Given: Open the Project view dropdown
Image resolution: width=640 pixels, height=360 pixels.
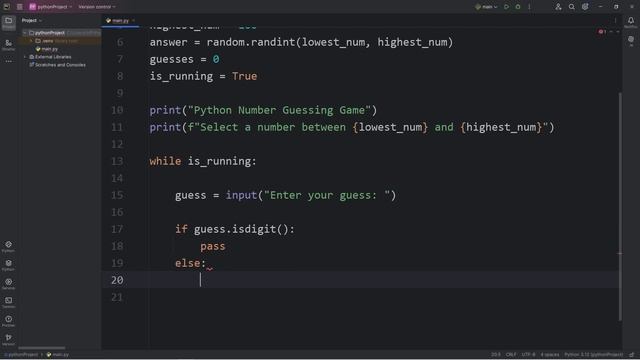Looking at the screenshot, I should pos(32,20).
